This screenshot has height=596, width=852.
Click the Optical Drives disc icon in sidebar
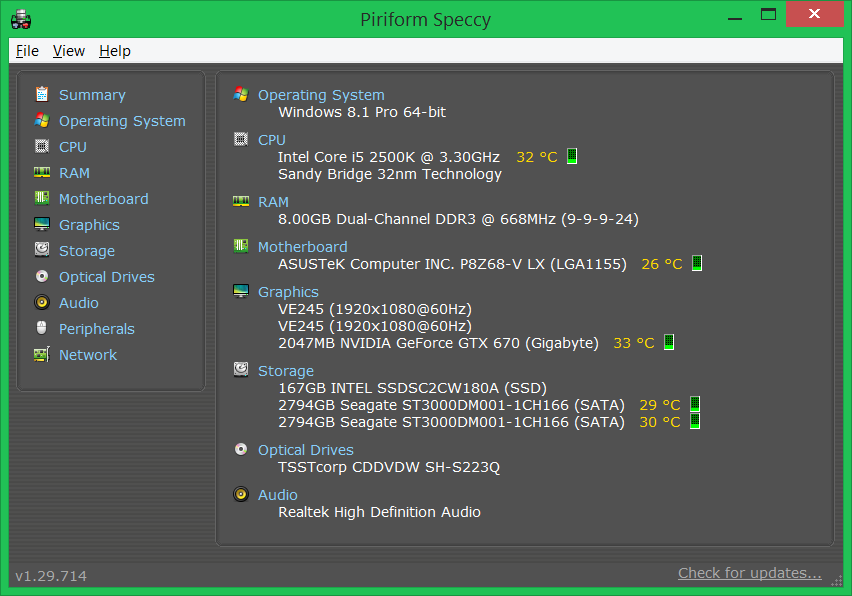[x=42, y=276]
